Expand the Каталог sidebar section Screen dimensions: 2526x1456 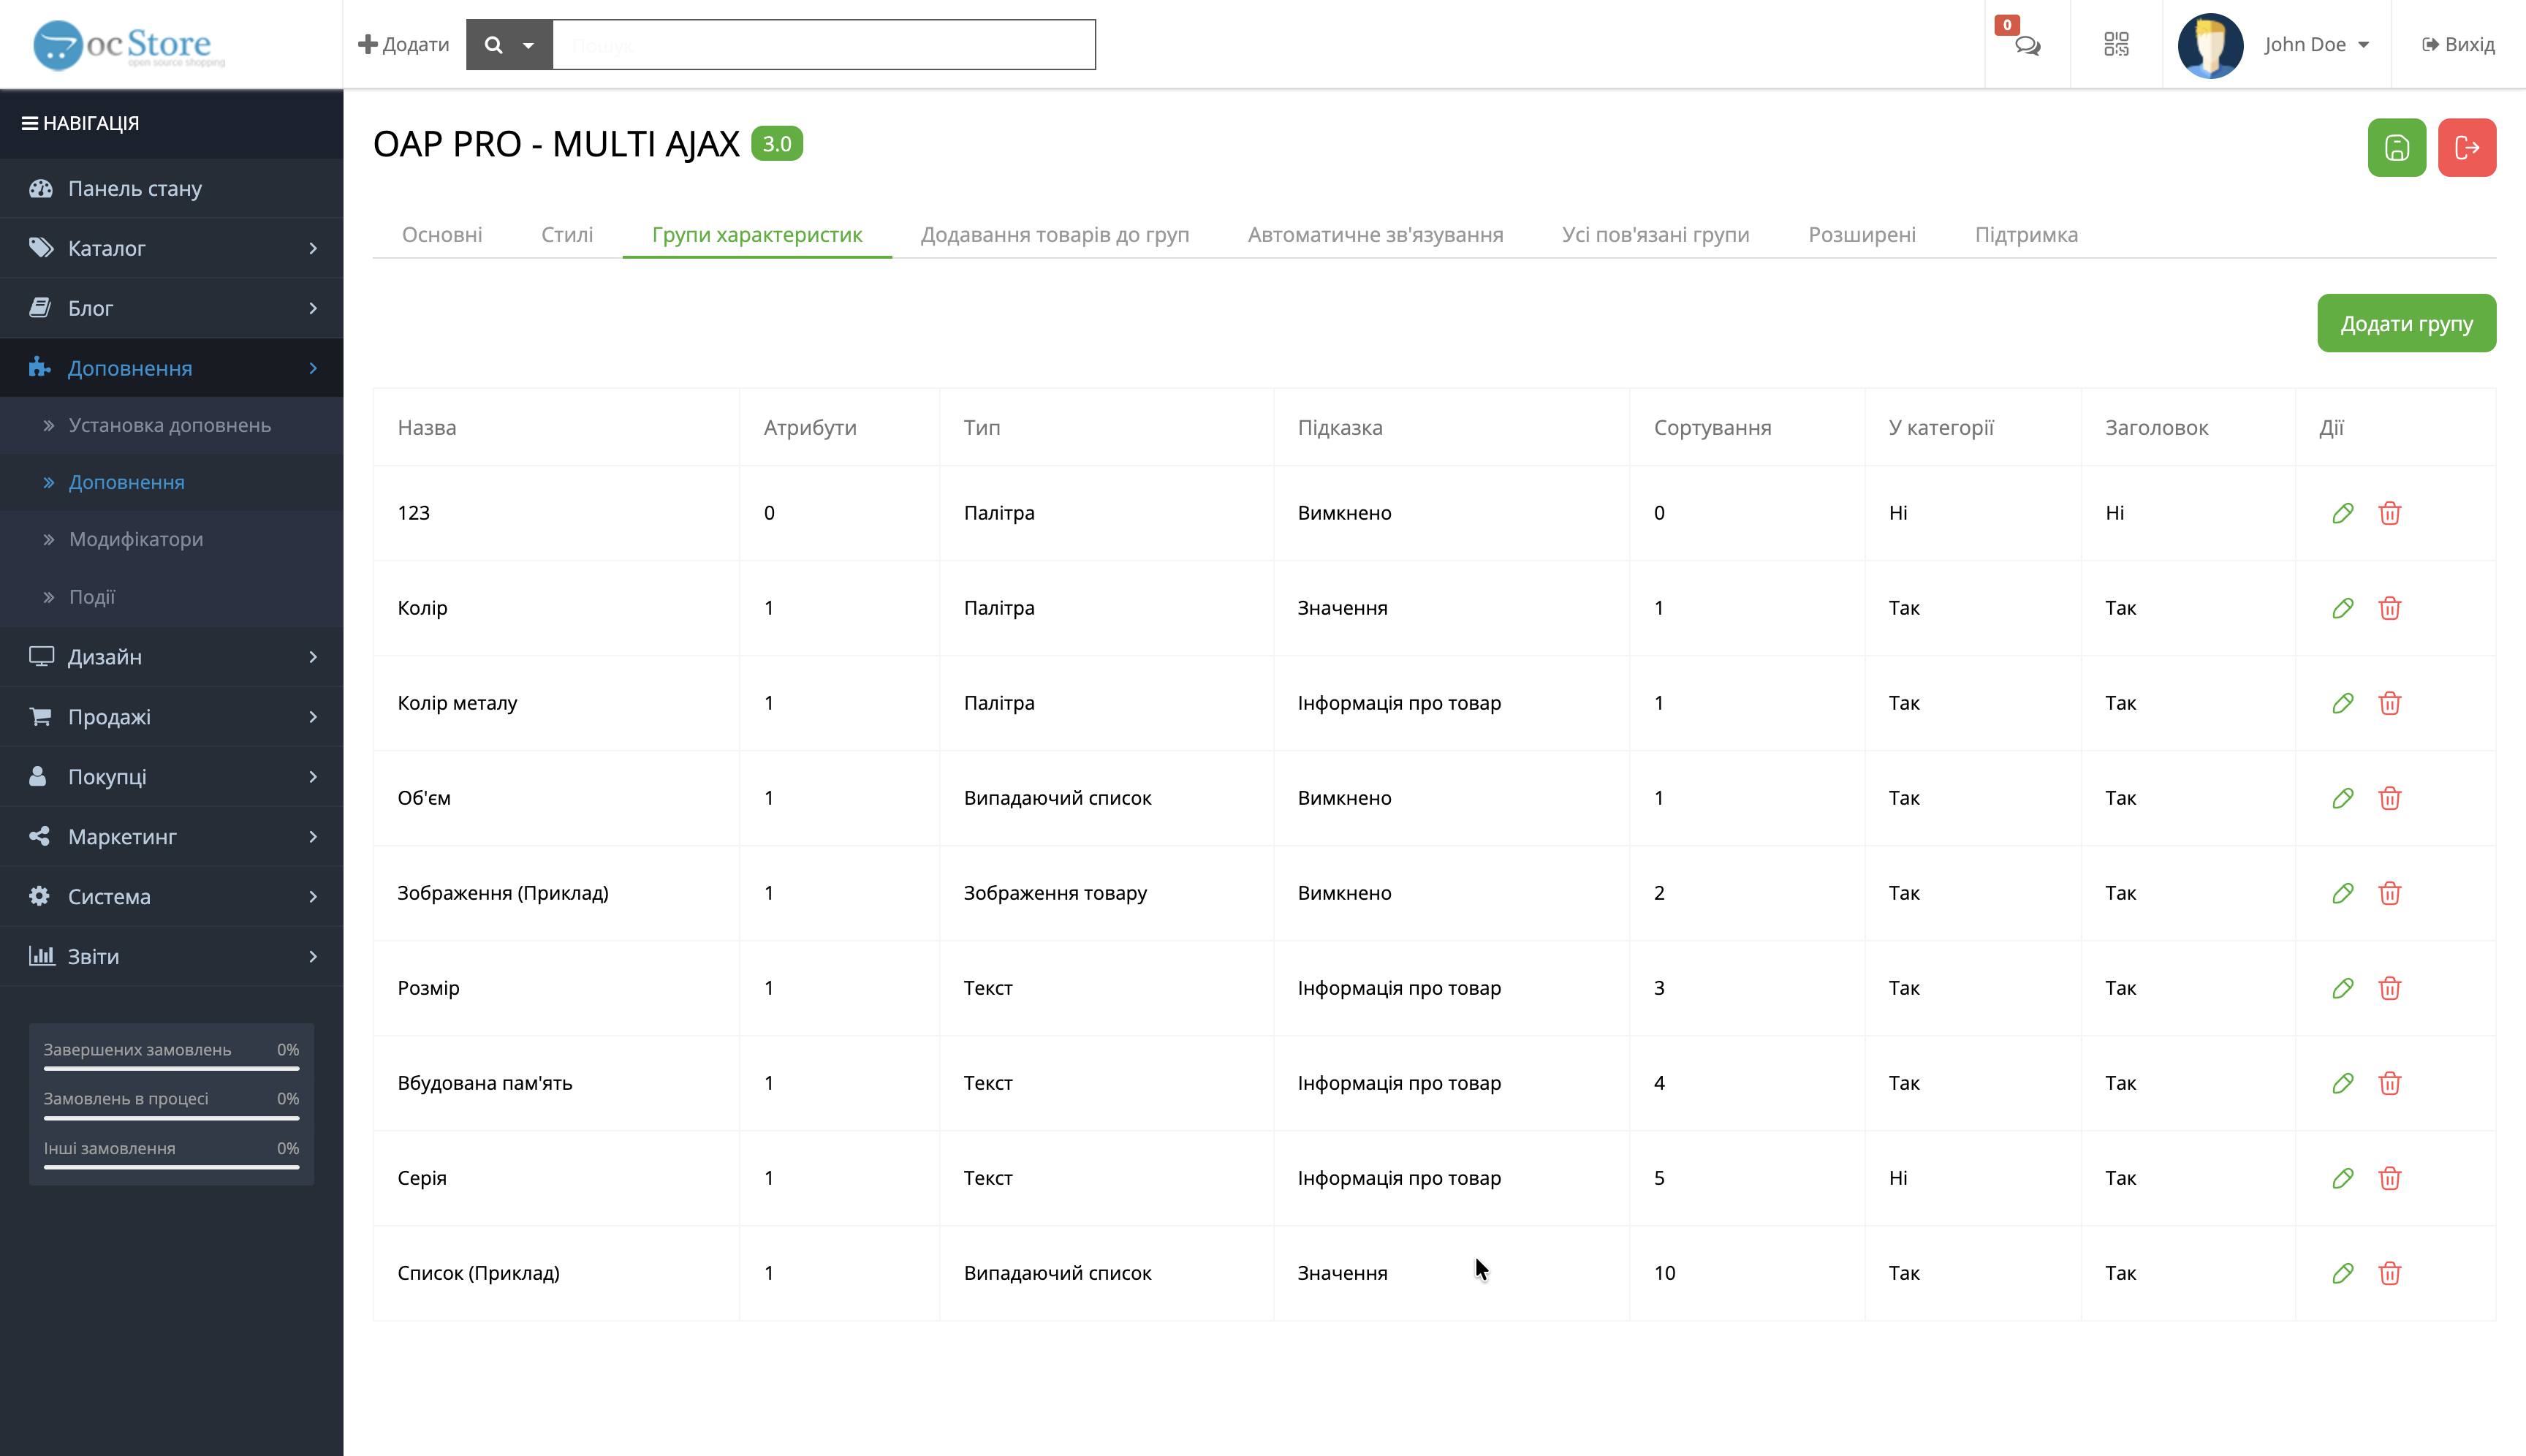coord(170,248)
